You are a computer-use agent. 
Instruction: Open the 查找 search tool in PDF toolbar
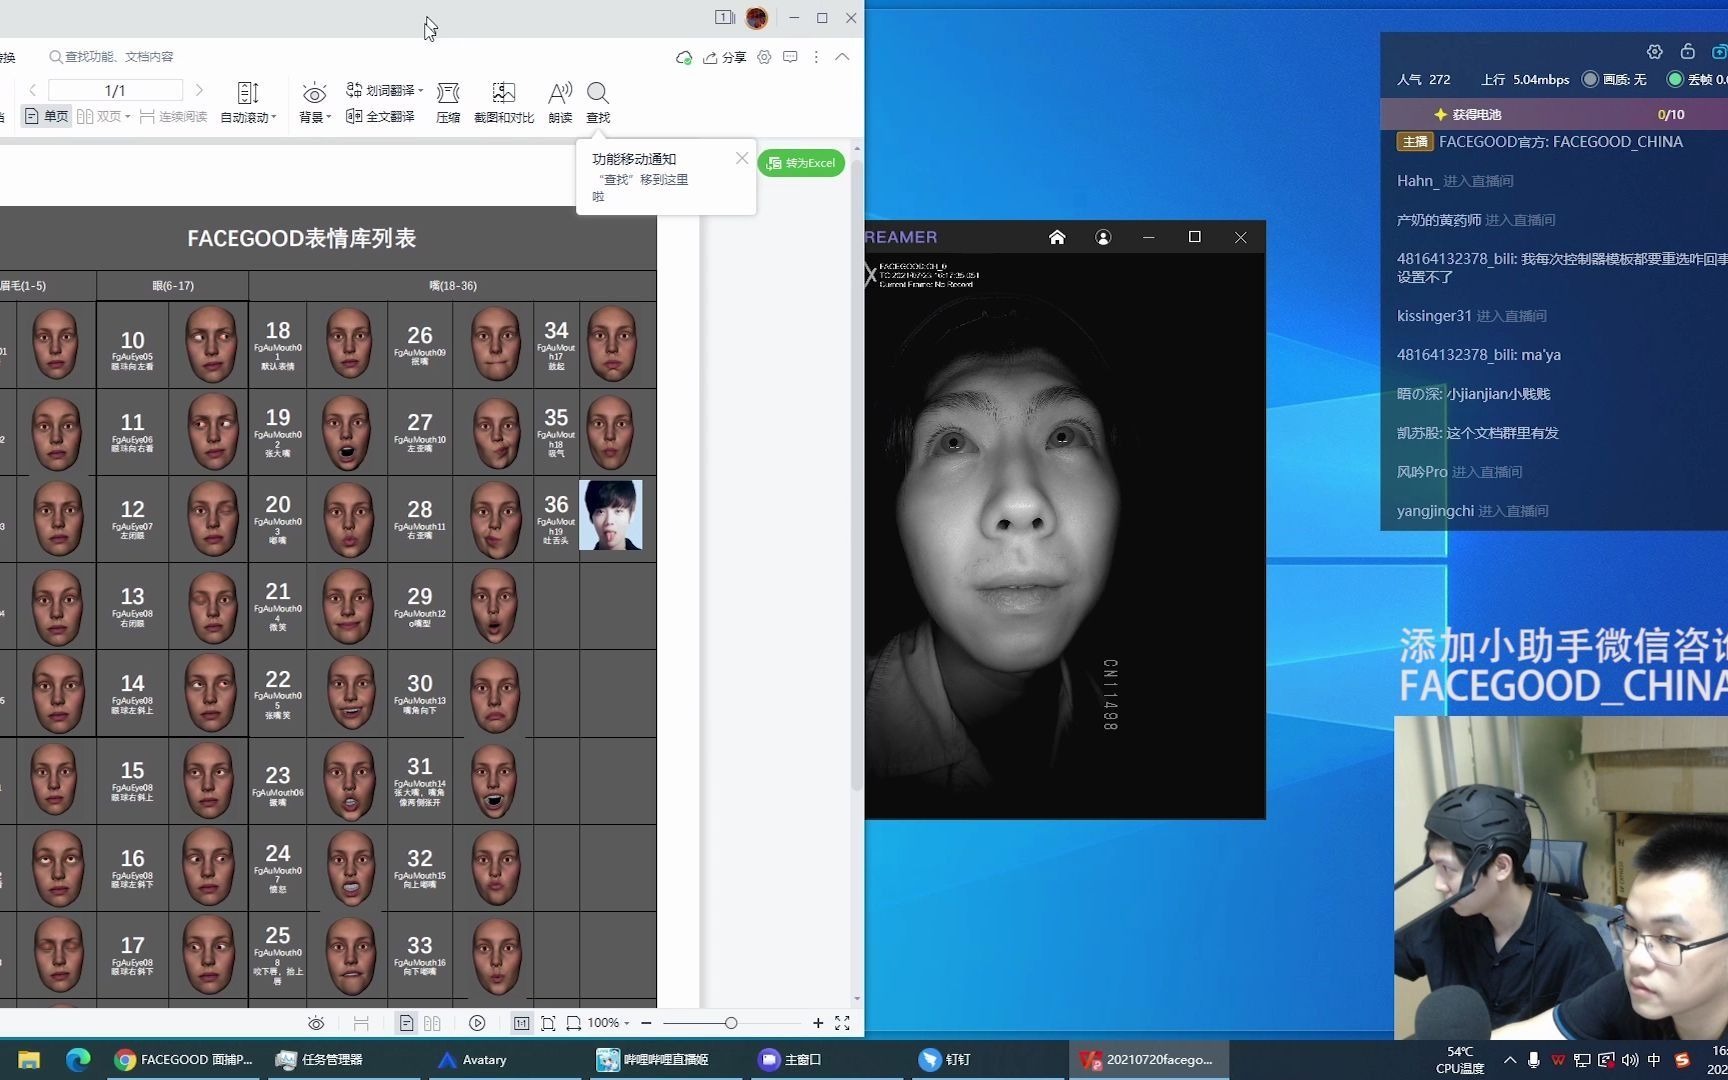(598, 103)
